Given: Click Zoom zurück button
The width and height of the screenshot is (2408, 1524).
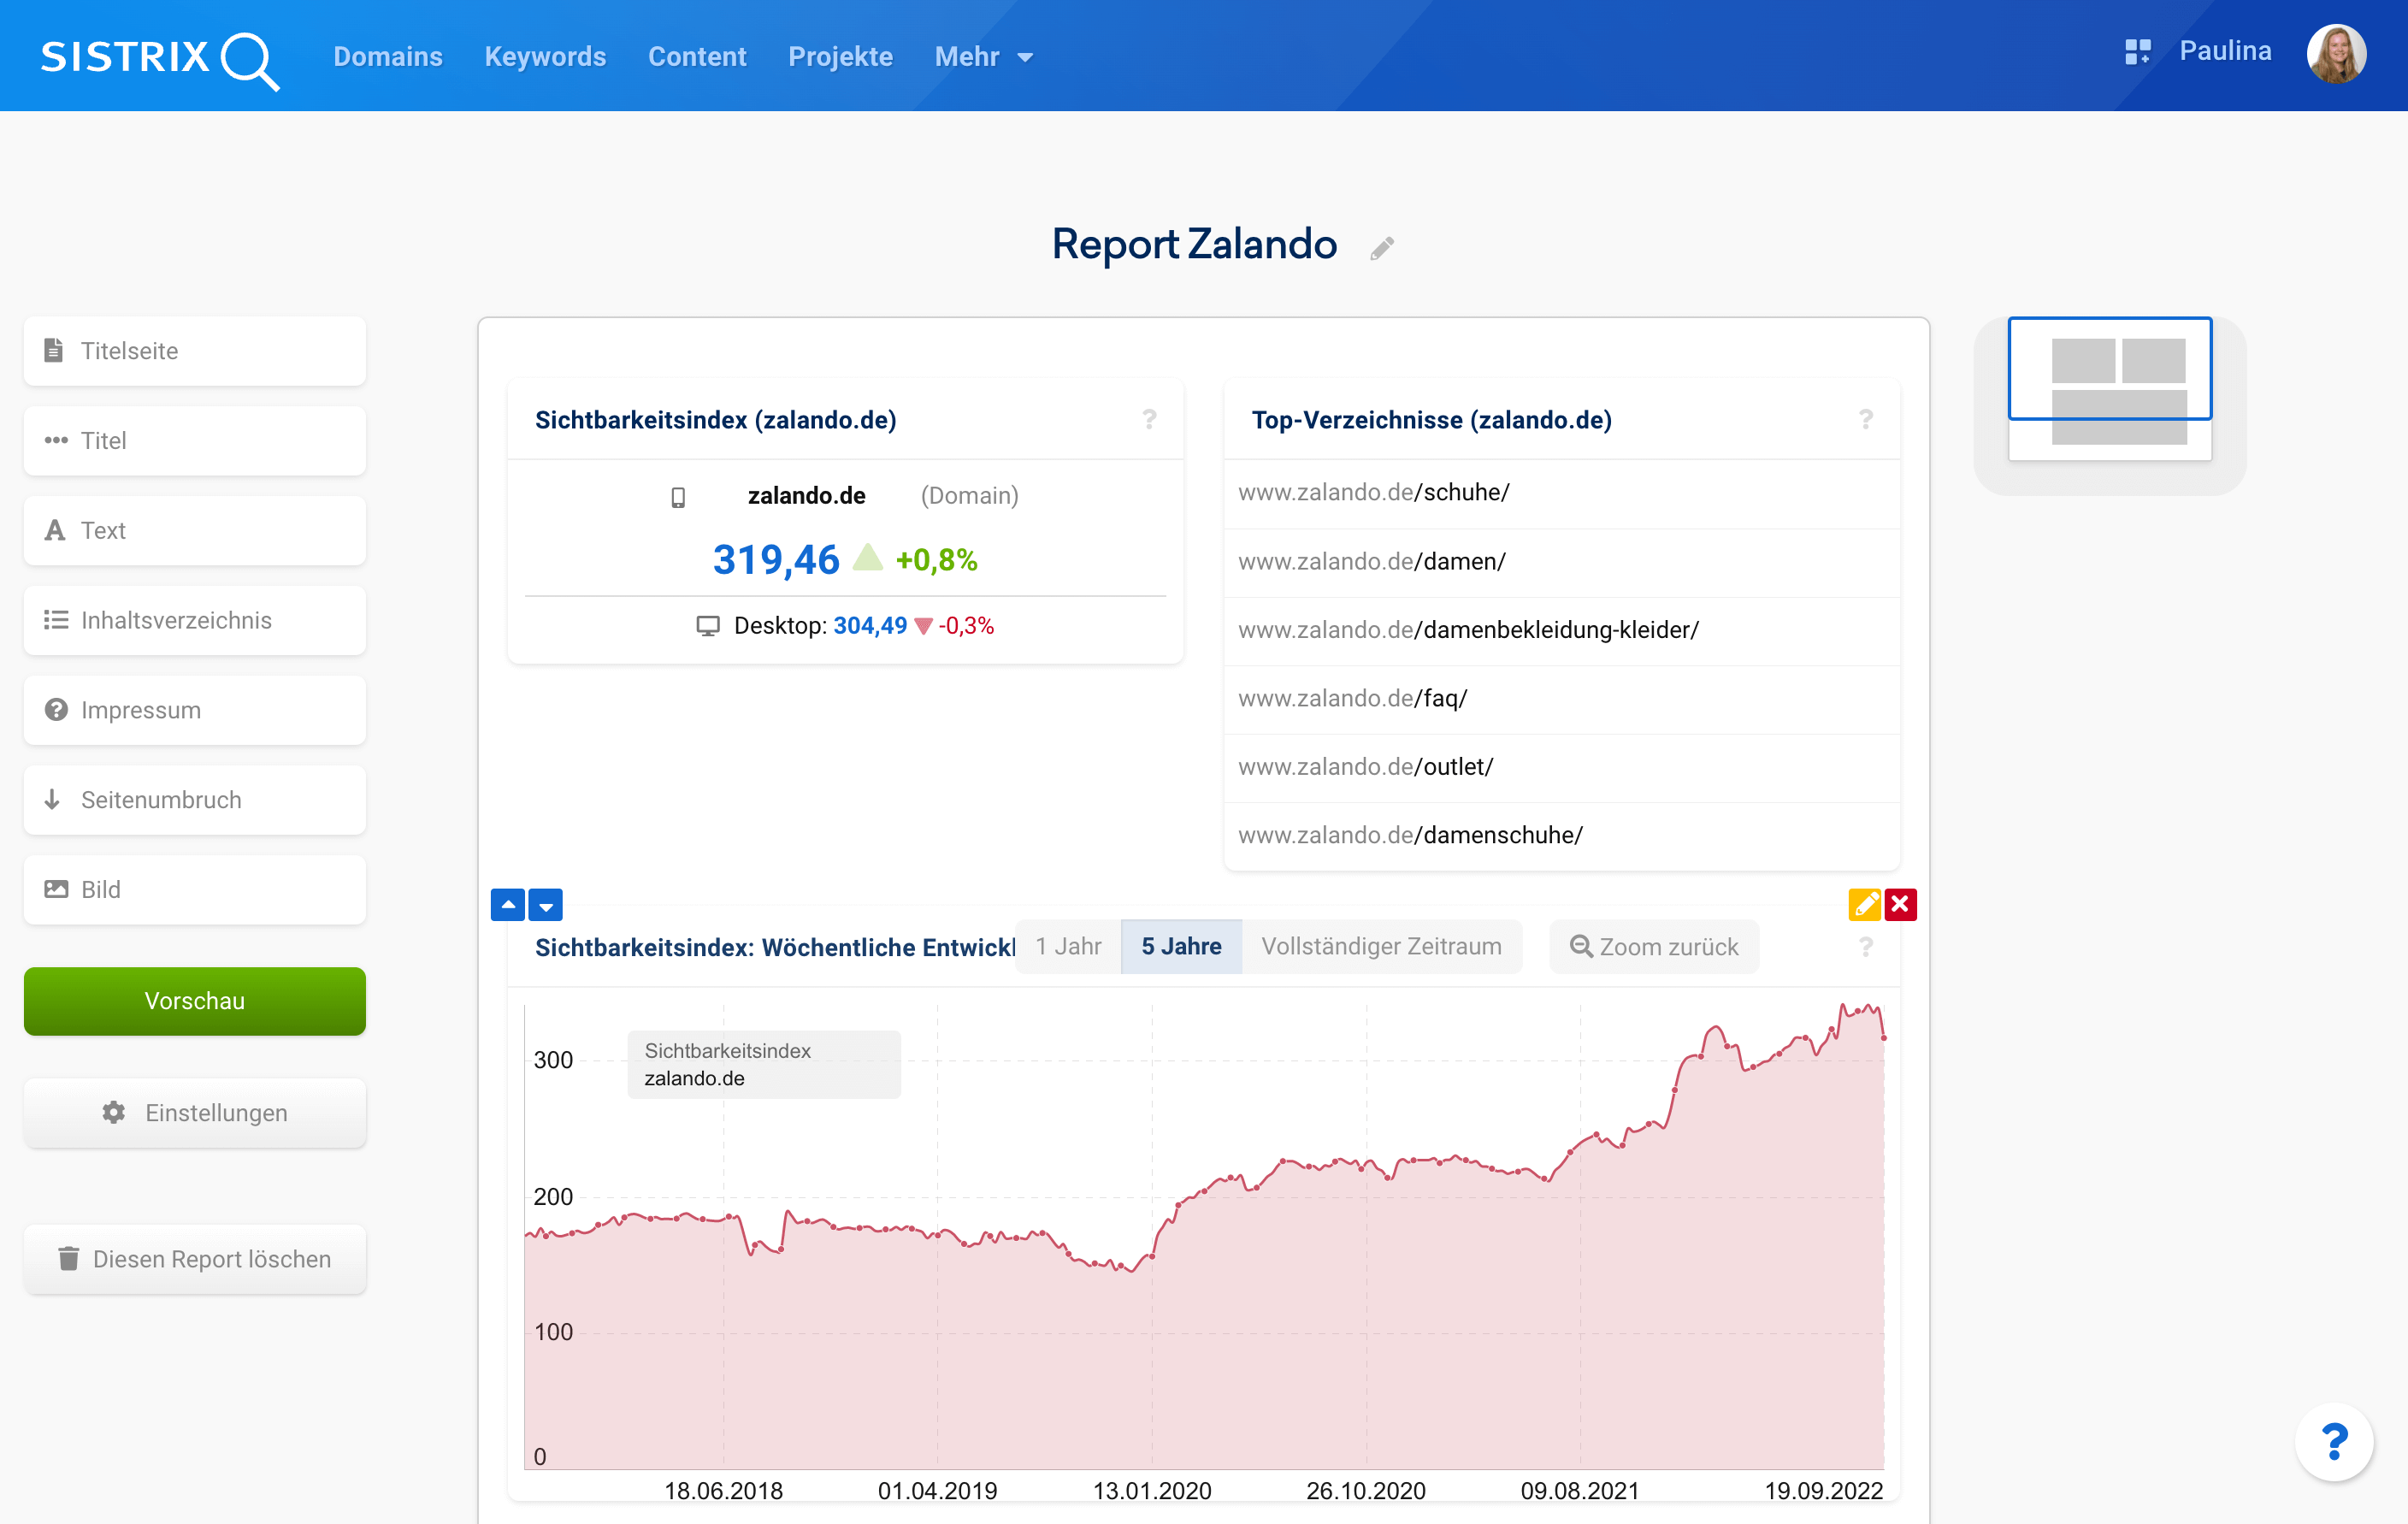Looking at the screenshot, I should click(x=1654, y=947).
